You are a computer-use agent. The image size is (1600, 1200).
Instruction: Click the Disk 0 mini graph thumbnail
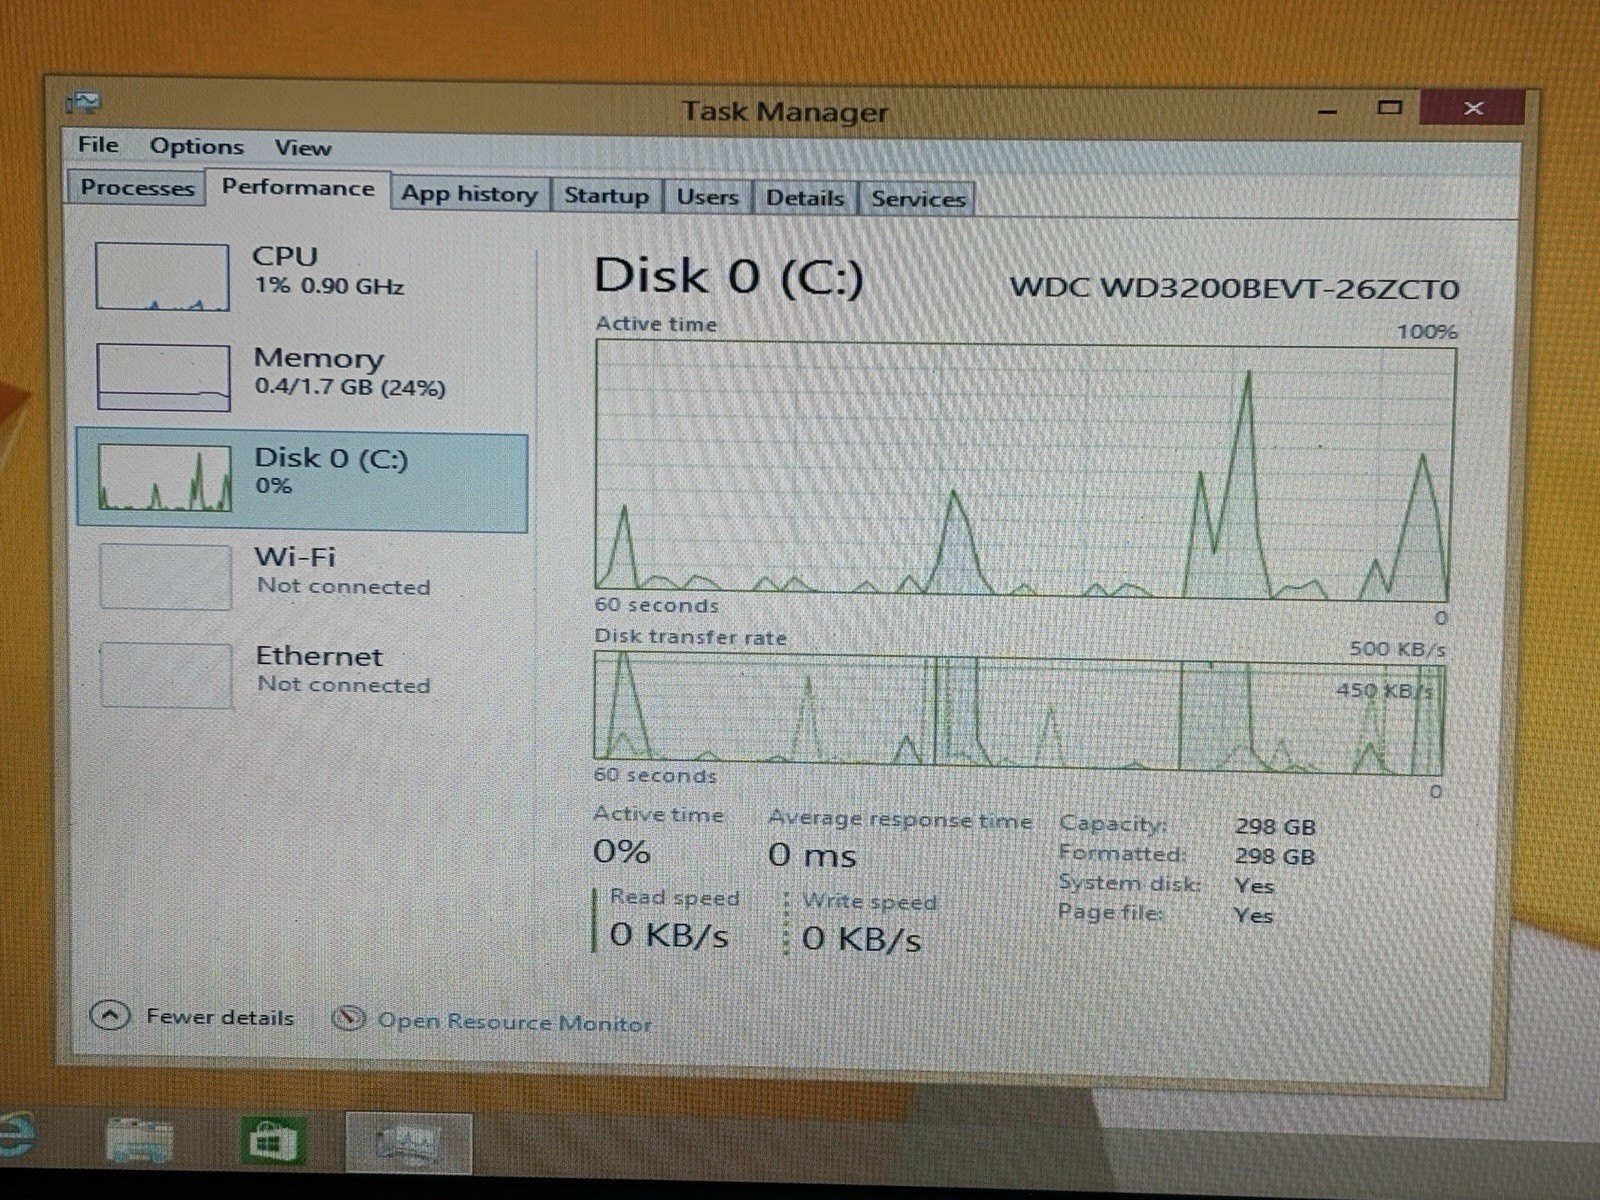[165, 478]
